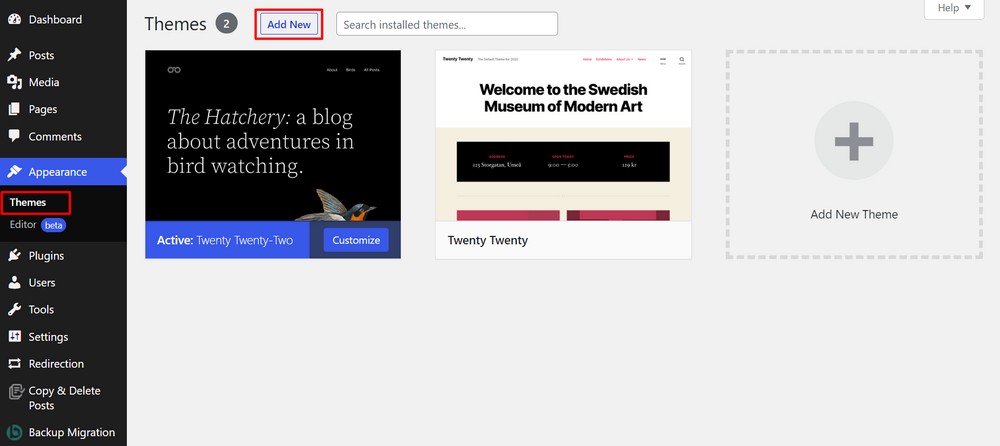Open the Plugins menu item
This screenshot has width=1000, height=446.
(63, 256)
